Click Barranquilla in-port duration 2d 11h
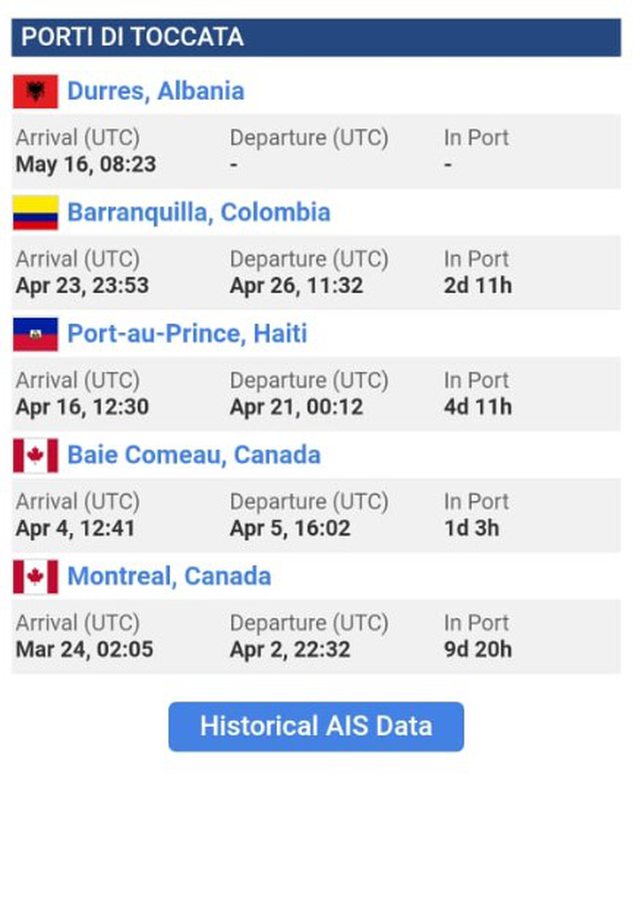The width and height of the screenshot is (640, 914). (478, 285)
